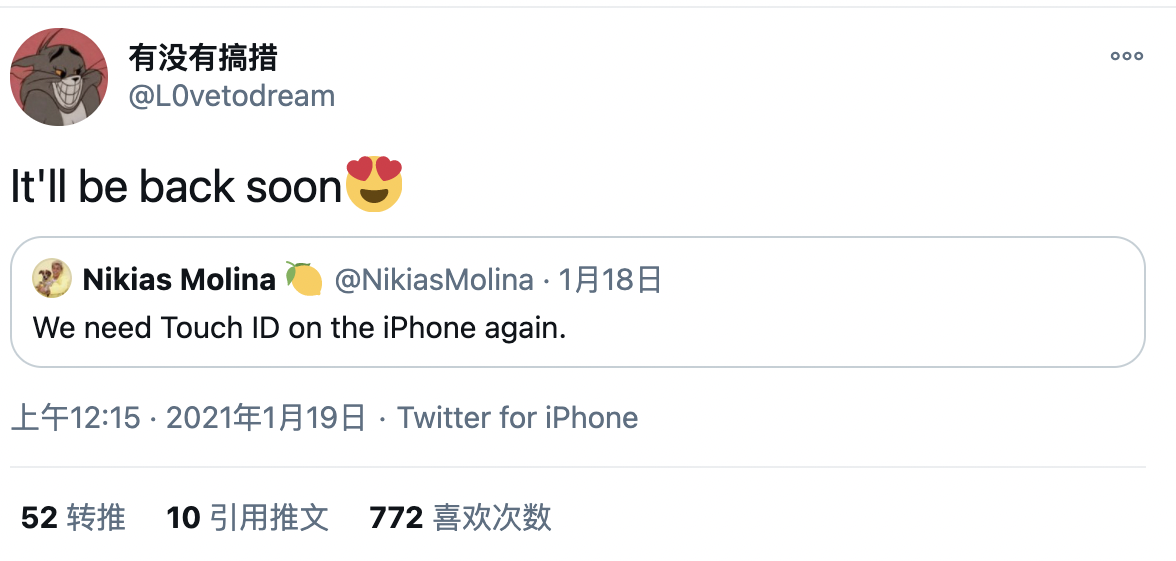Open the Nikias Molina name in quoted tweet

179,280
